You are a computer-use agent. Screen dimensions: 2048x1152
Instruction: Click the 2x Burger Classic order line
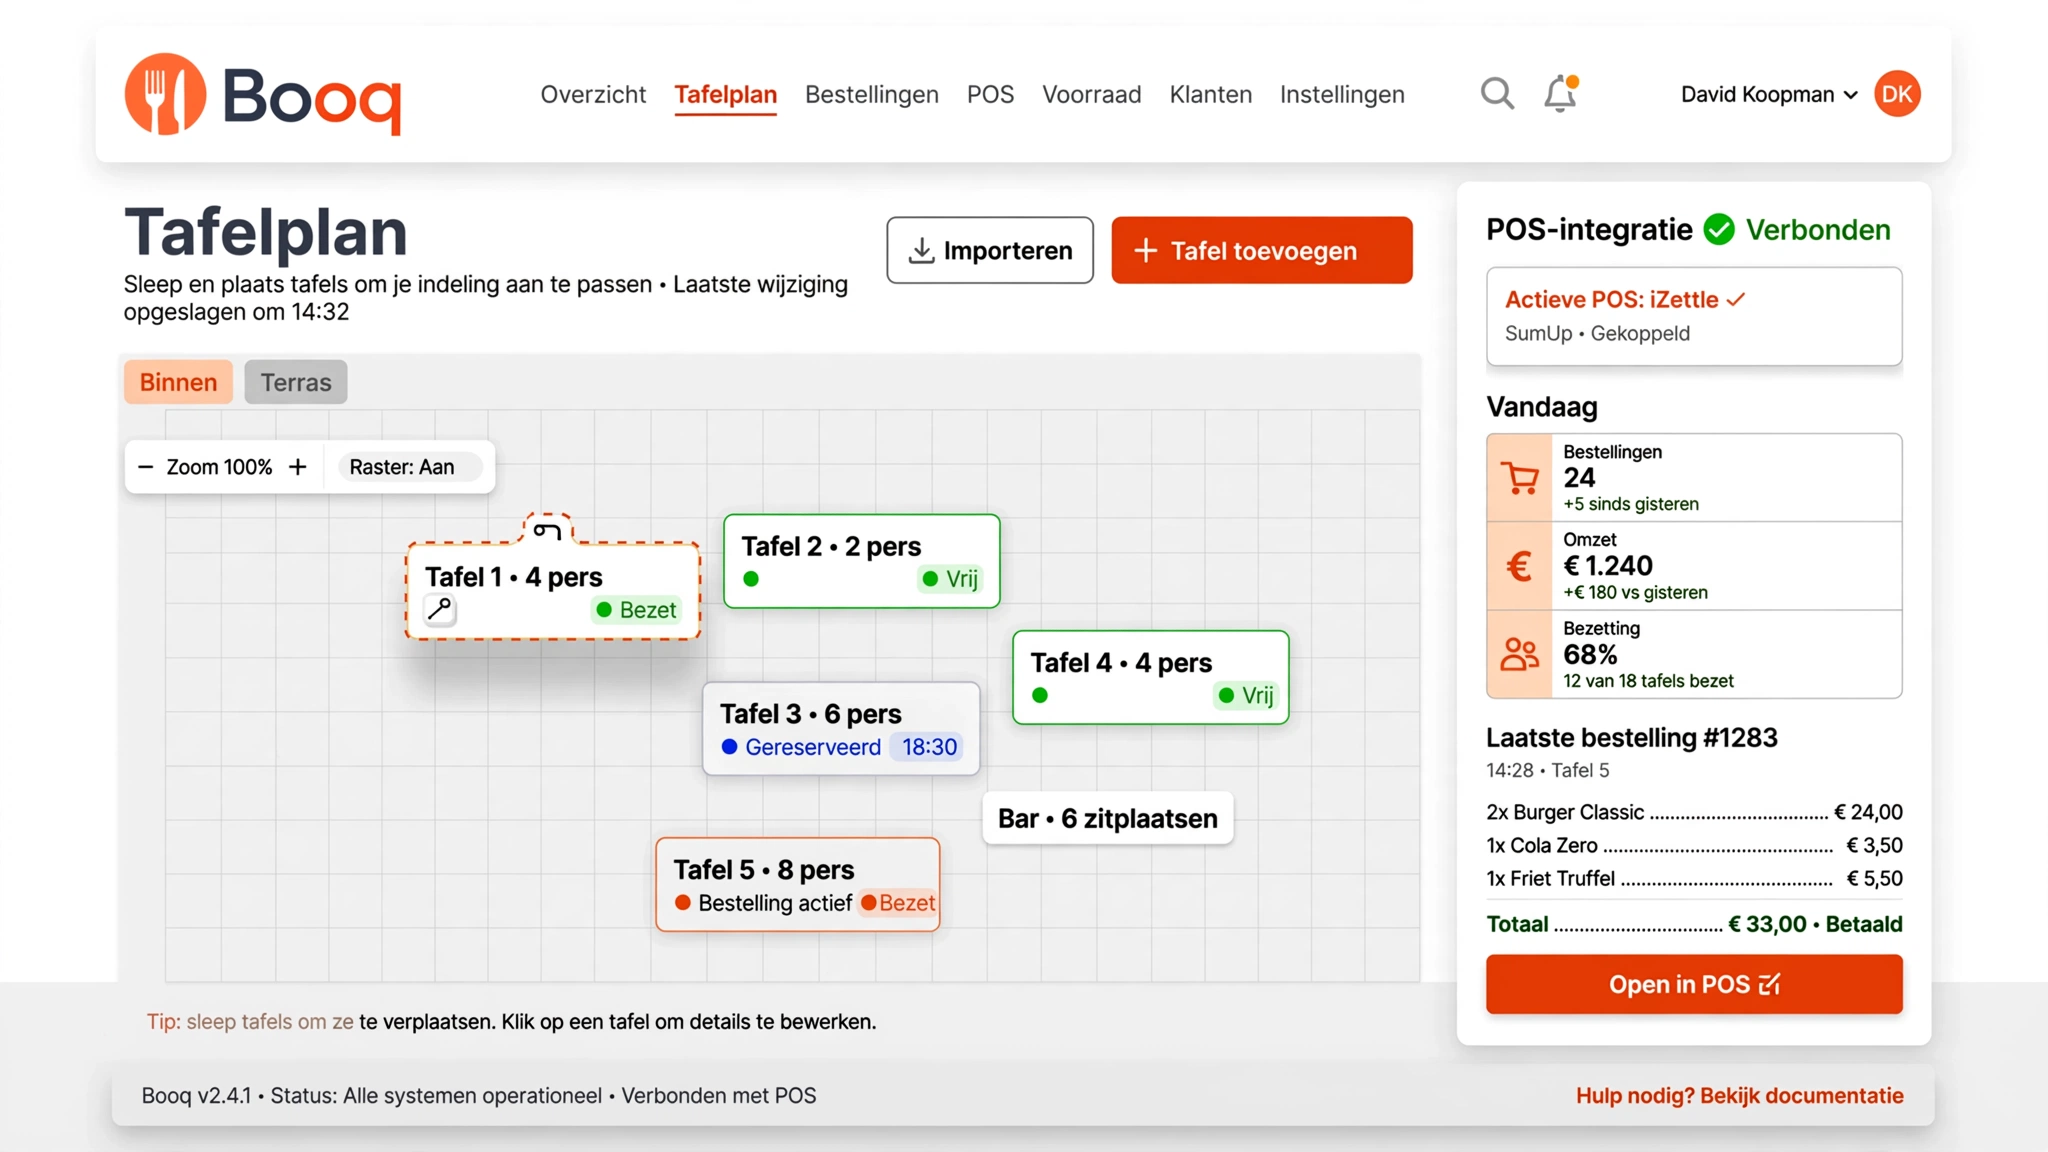1694,812
